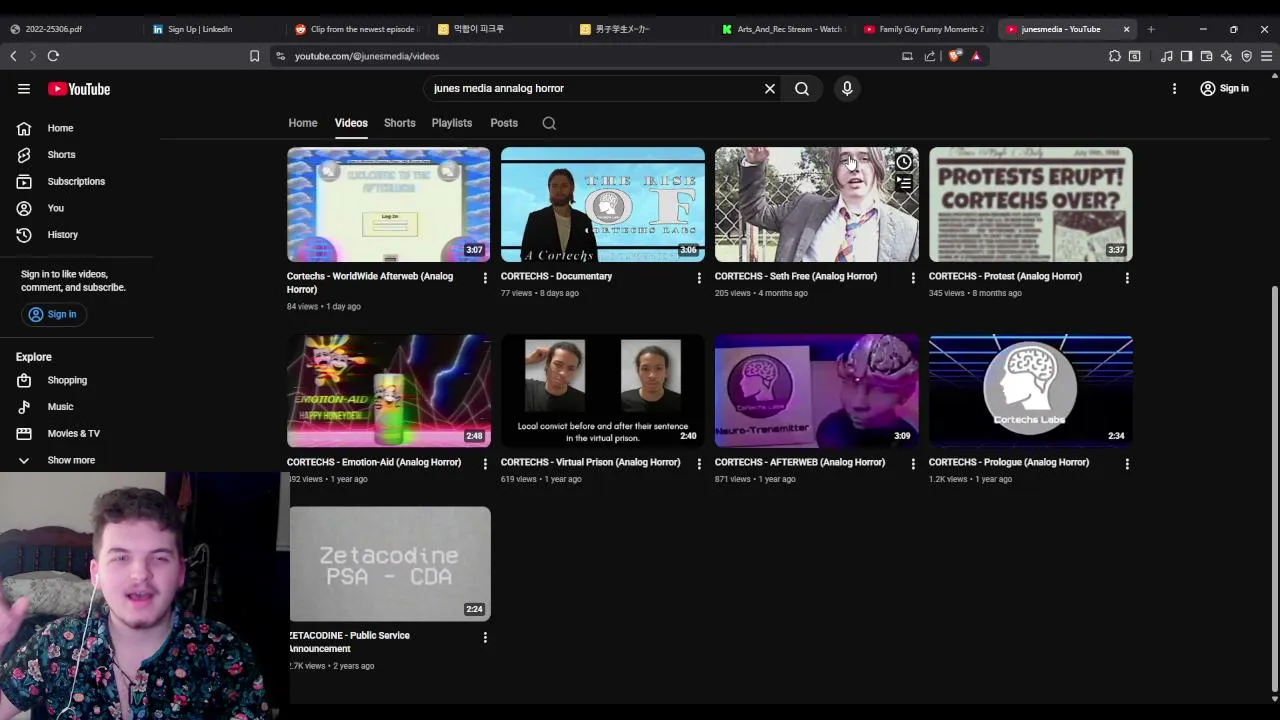Open options for Seth Free video
The image size is (1280, 720).
pos(913,278)
